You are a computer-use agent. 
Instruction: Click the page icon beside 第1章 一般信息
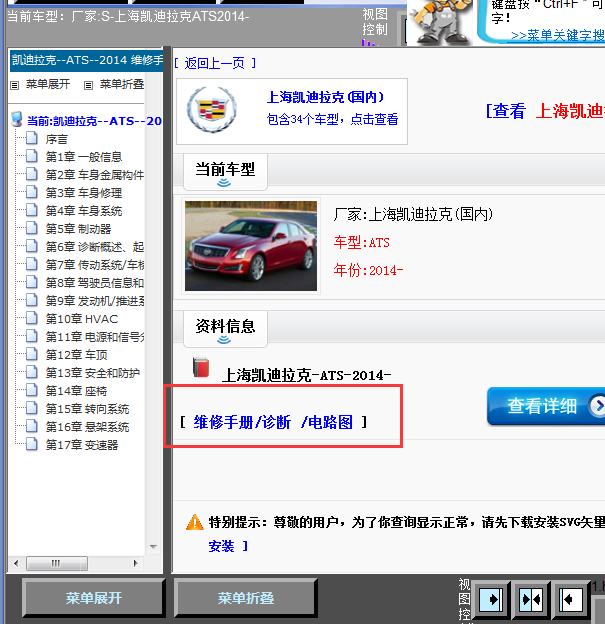coord(32,156)
